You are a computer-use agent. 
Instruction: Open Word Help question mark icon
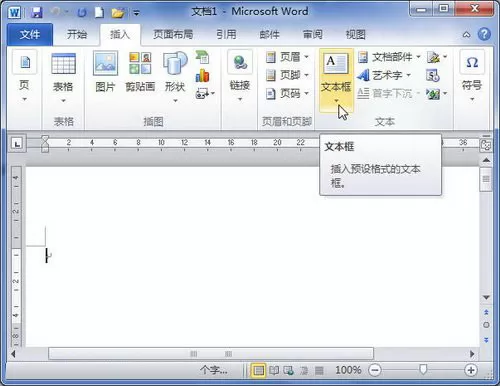pyautogui.click(x=484, y=34)
